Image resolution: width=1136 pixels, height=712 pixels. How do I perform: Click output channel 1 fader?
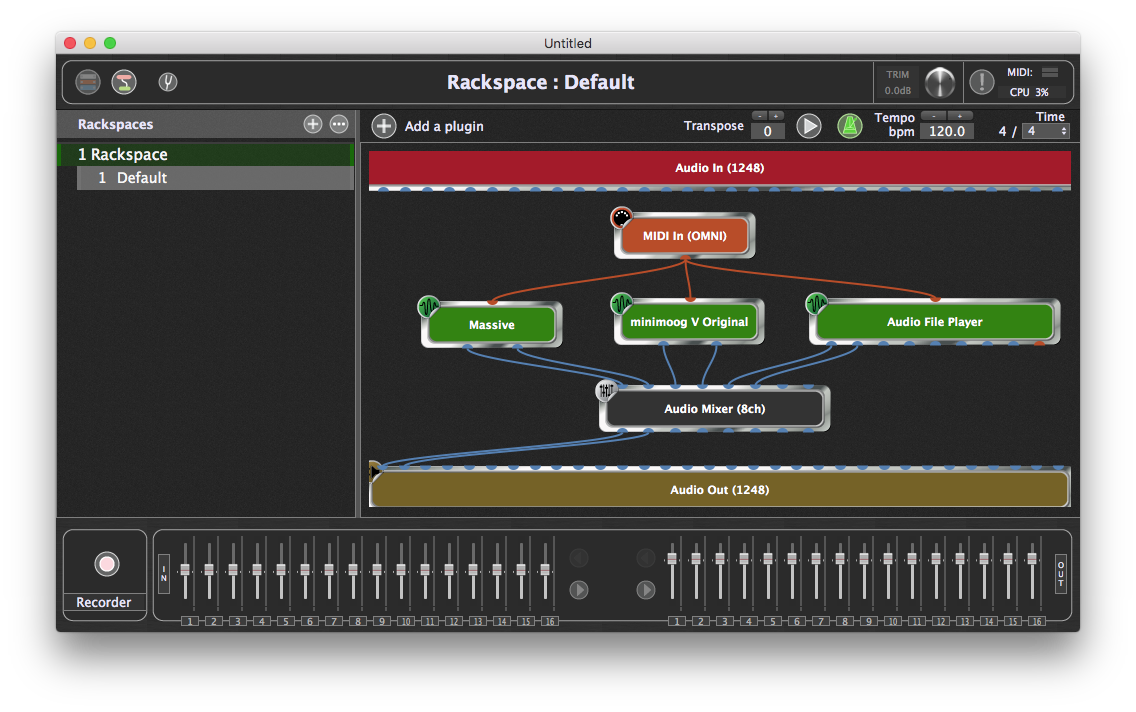[x=672, y=558]
